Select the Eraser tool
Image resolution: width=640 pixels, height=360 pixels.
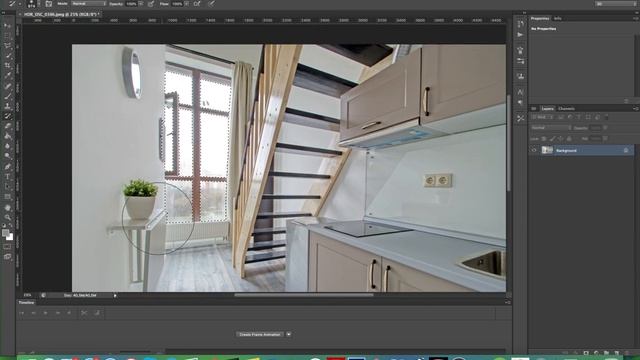coord(7,126)
